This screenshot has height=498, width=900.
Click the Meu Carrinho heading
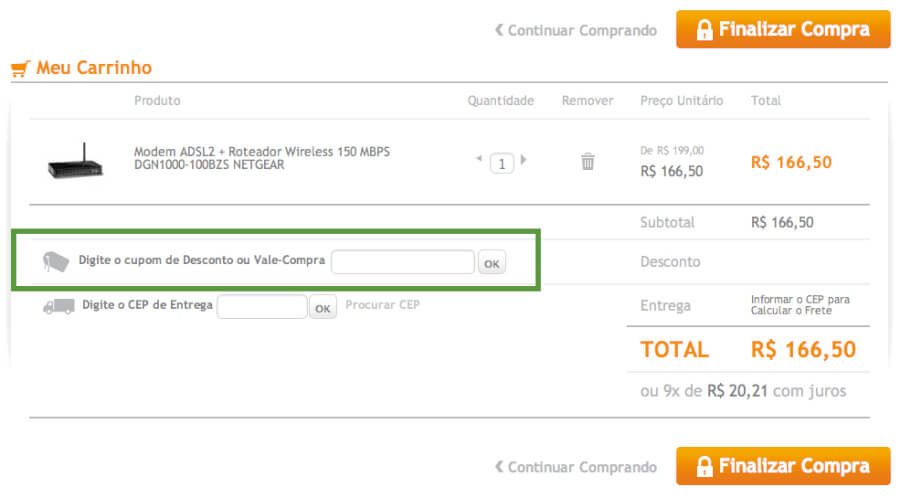(x=94, y=68)
